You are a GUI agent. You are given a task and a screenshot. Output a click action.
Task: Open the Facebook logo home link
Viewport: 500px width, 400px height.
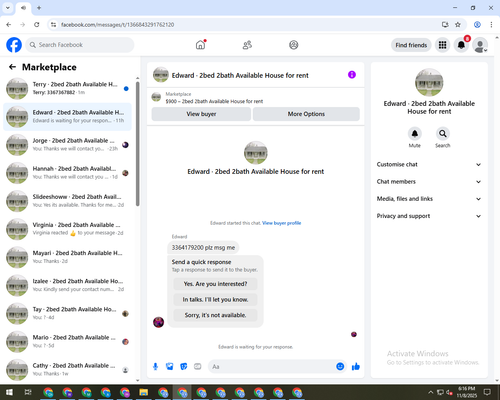point(14,45)
